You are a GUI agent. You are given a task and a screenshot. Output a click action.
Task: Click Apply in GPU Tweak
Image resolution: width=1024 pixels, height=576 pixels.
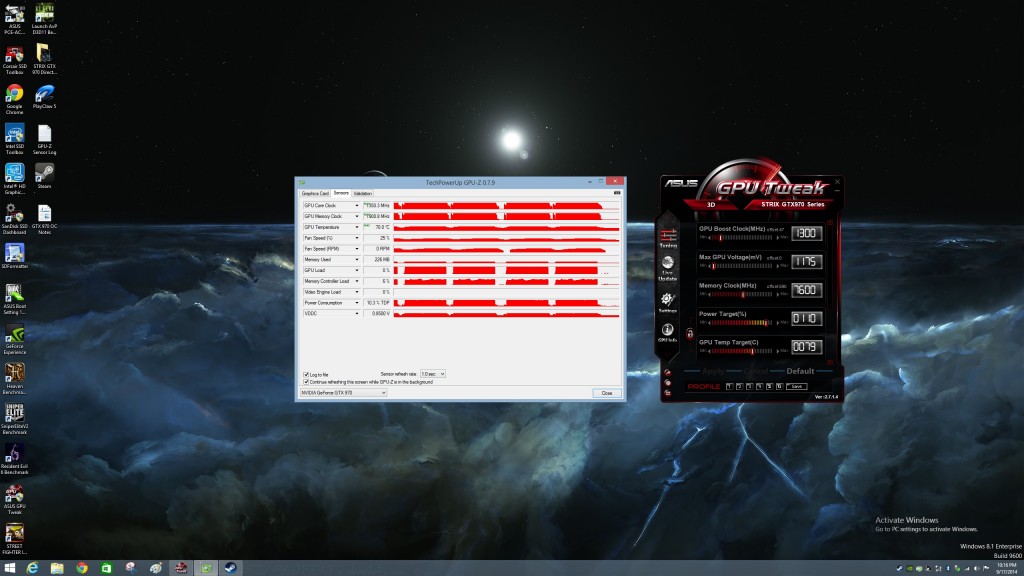(x=713, y=372)
